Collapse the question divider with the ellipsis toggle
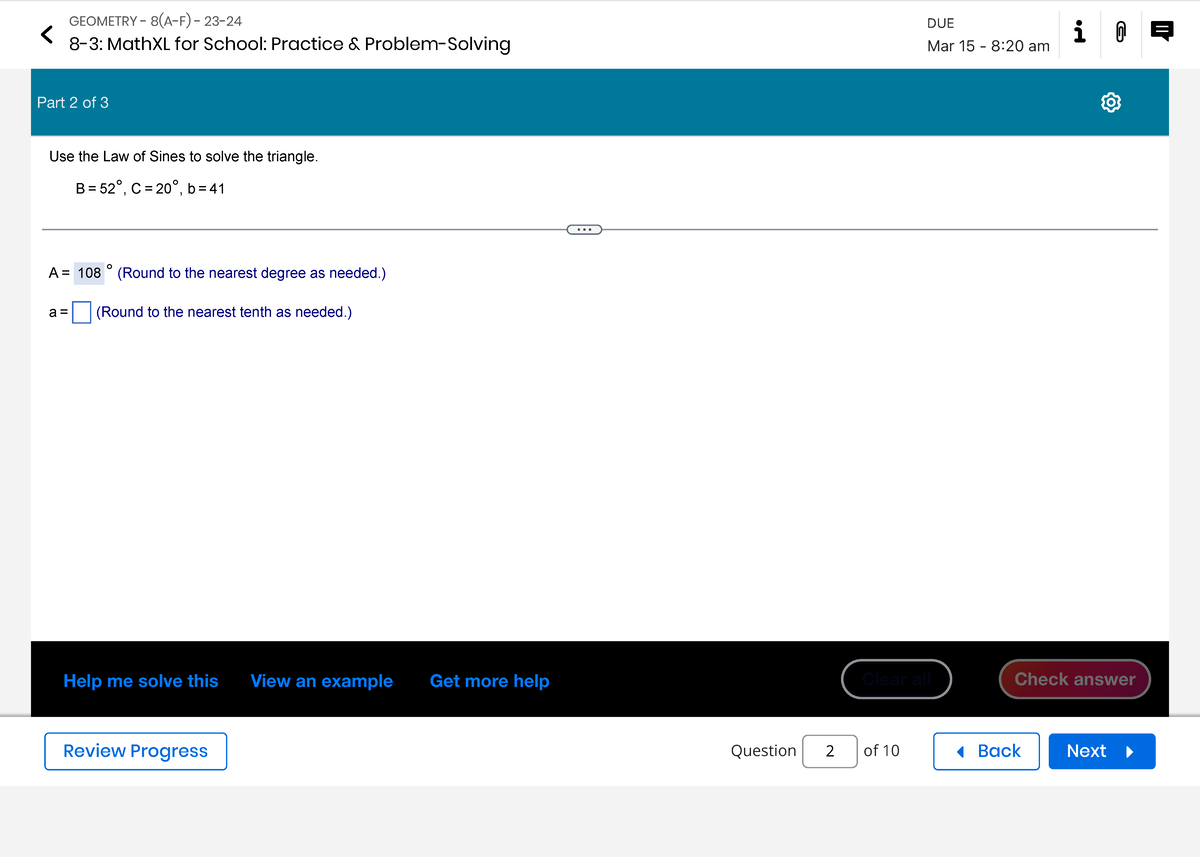The image size is (1200, 857). coord(584,229)
